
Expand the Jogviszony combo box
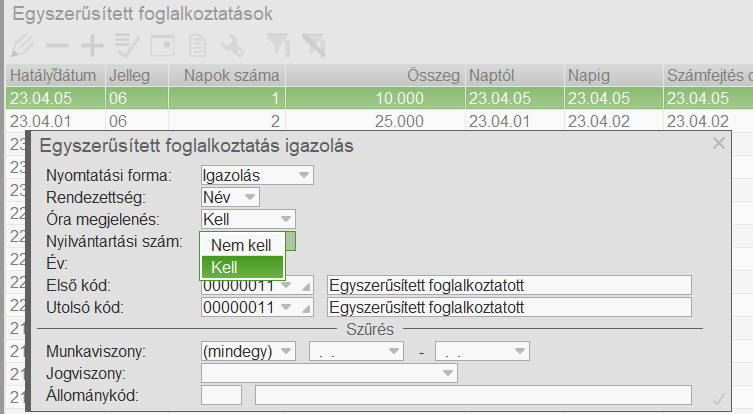click(x=447, y=373)
